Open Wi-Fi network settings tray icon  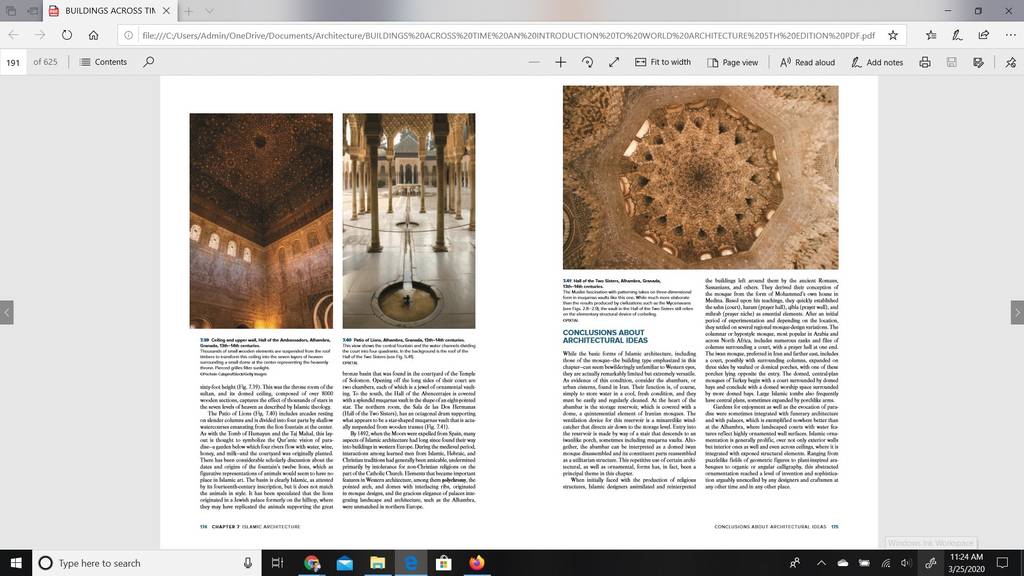[x=886, y=563]
